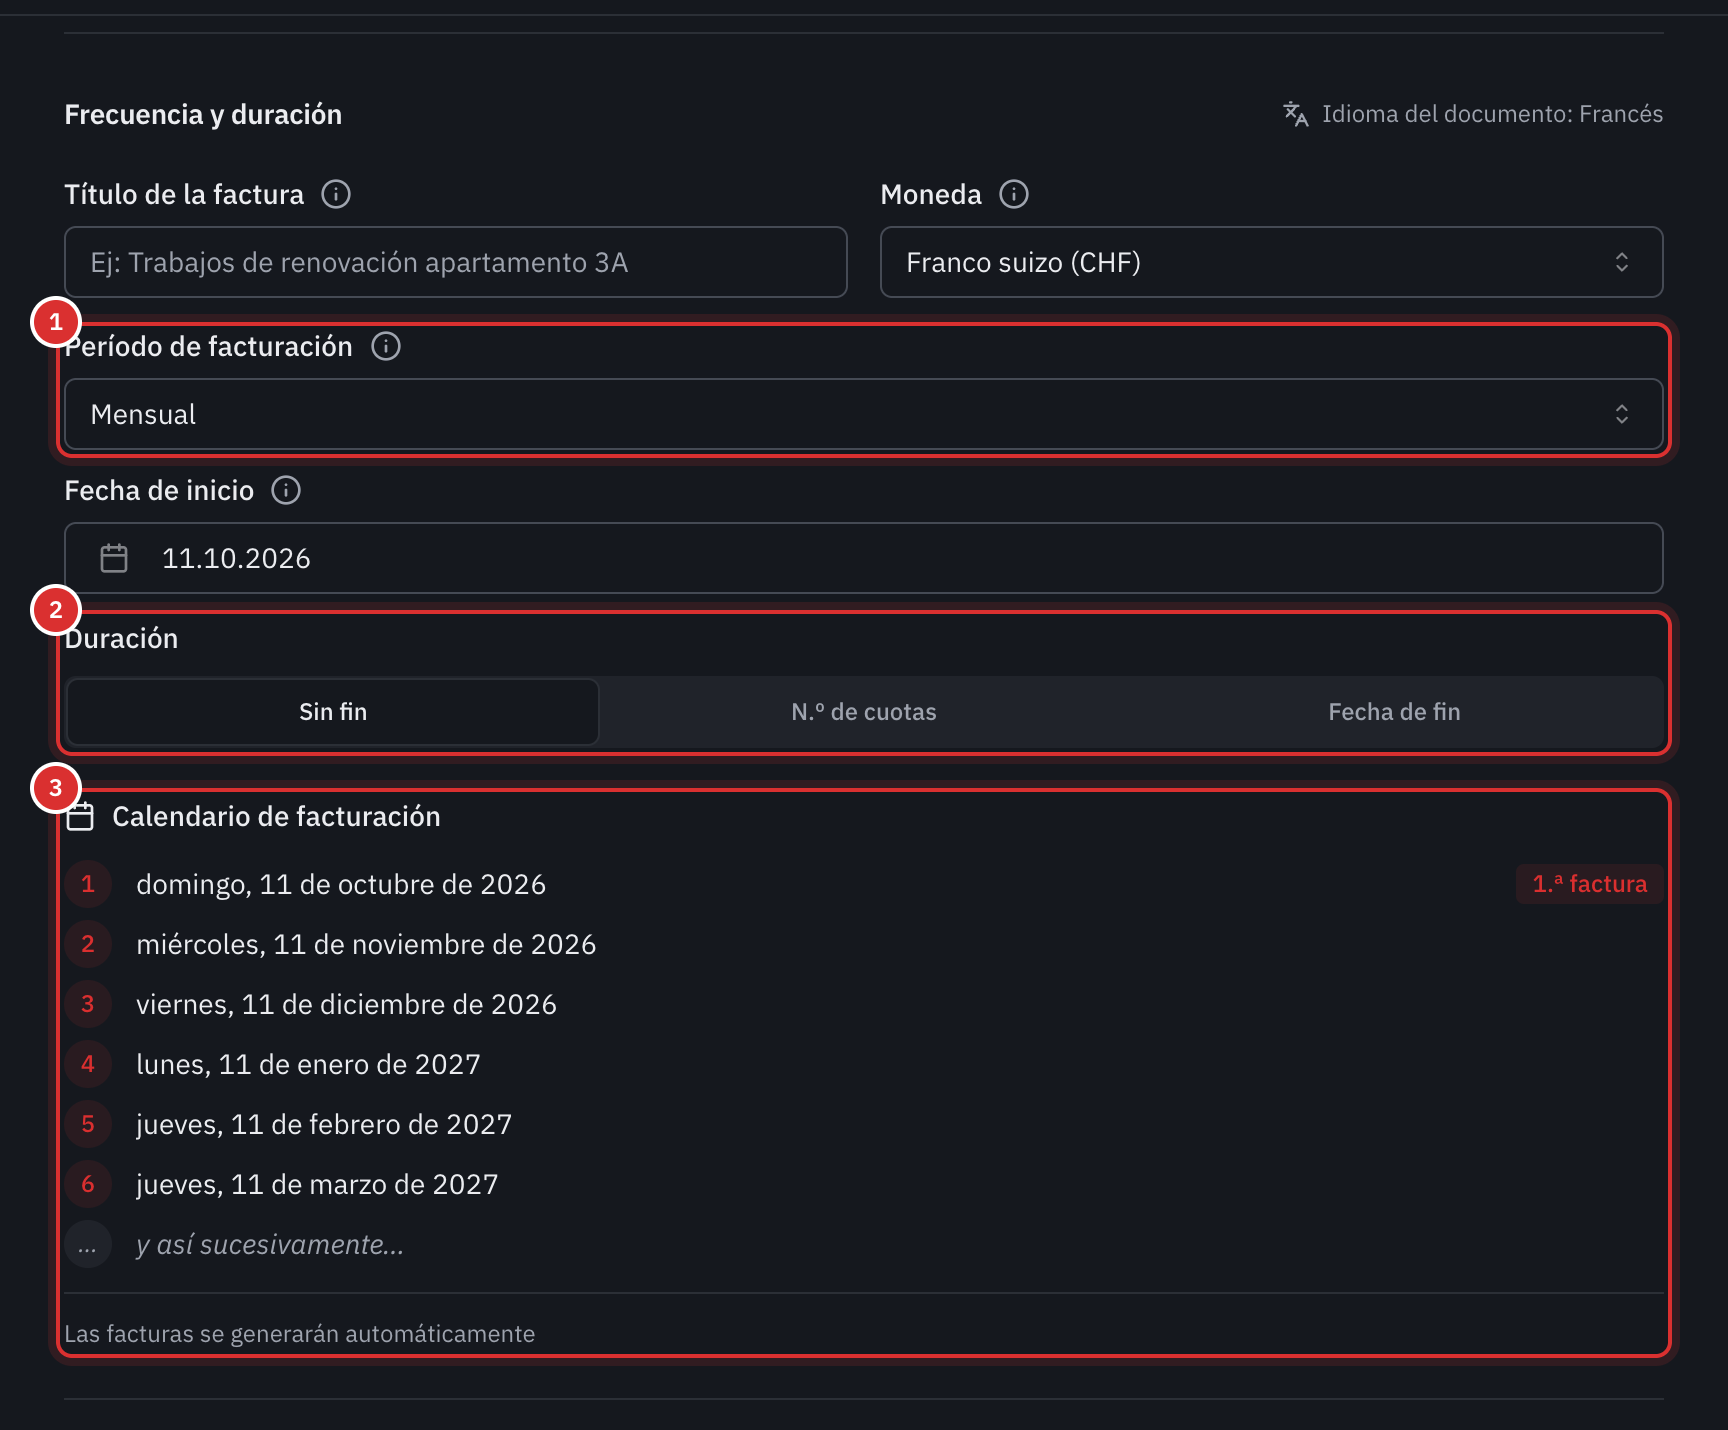Select 'jueves, 11 de febrero de 2027'
Screen dimensions: 1728x1430
324,1124
